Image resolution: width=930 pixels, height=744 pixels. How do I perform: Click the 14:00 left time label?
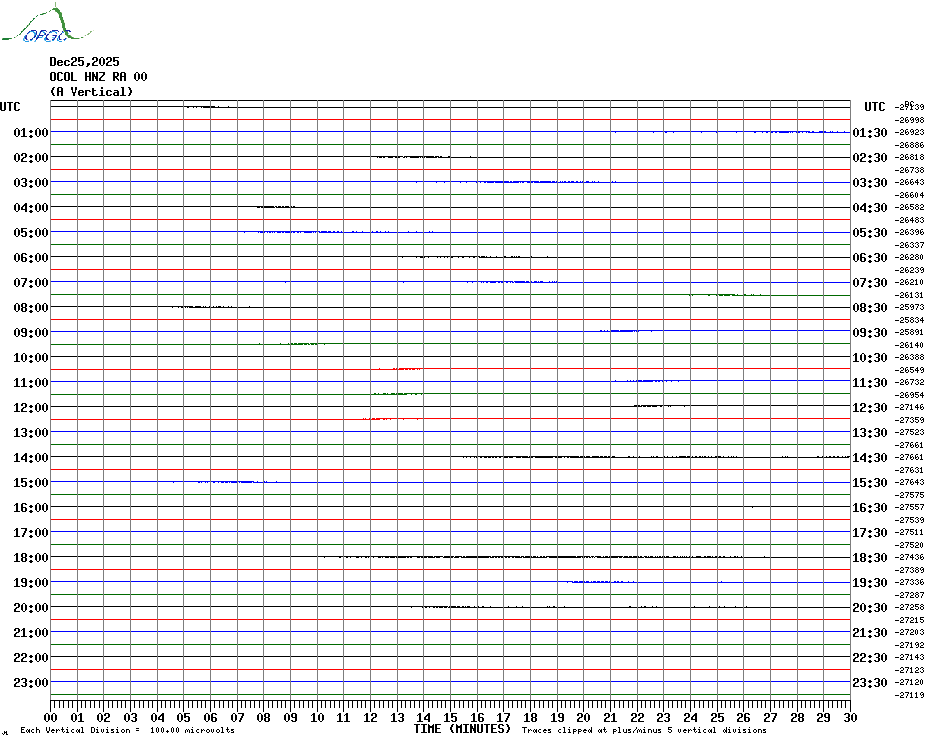coord(31,457)
